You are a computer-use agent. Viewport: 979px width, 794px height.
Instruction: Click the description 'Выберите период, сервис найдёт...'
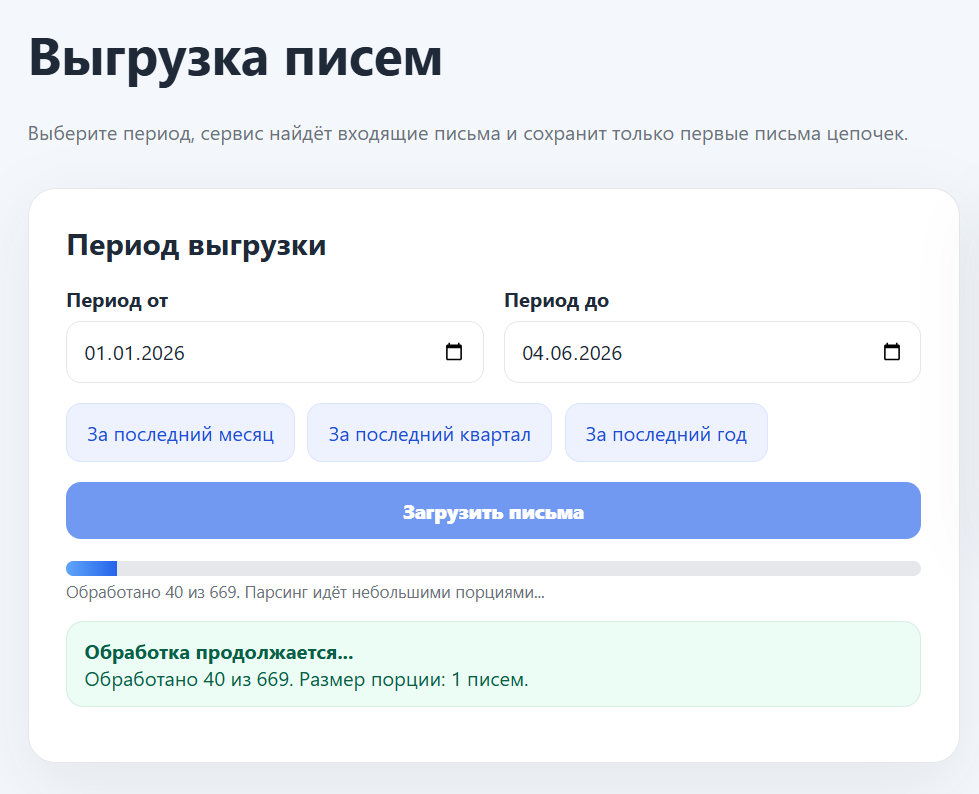468,134
